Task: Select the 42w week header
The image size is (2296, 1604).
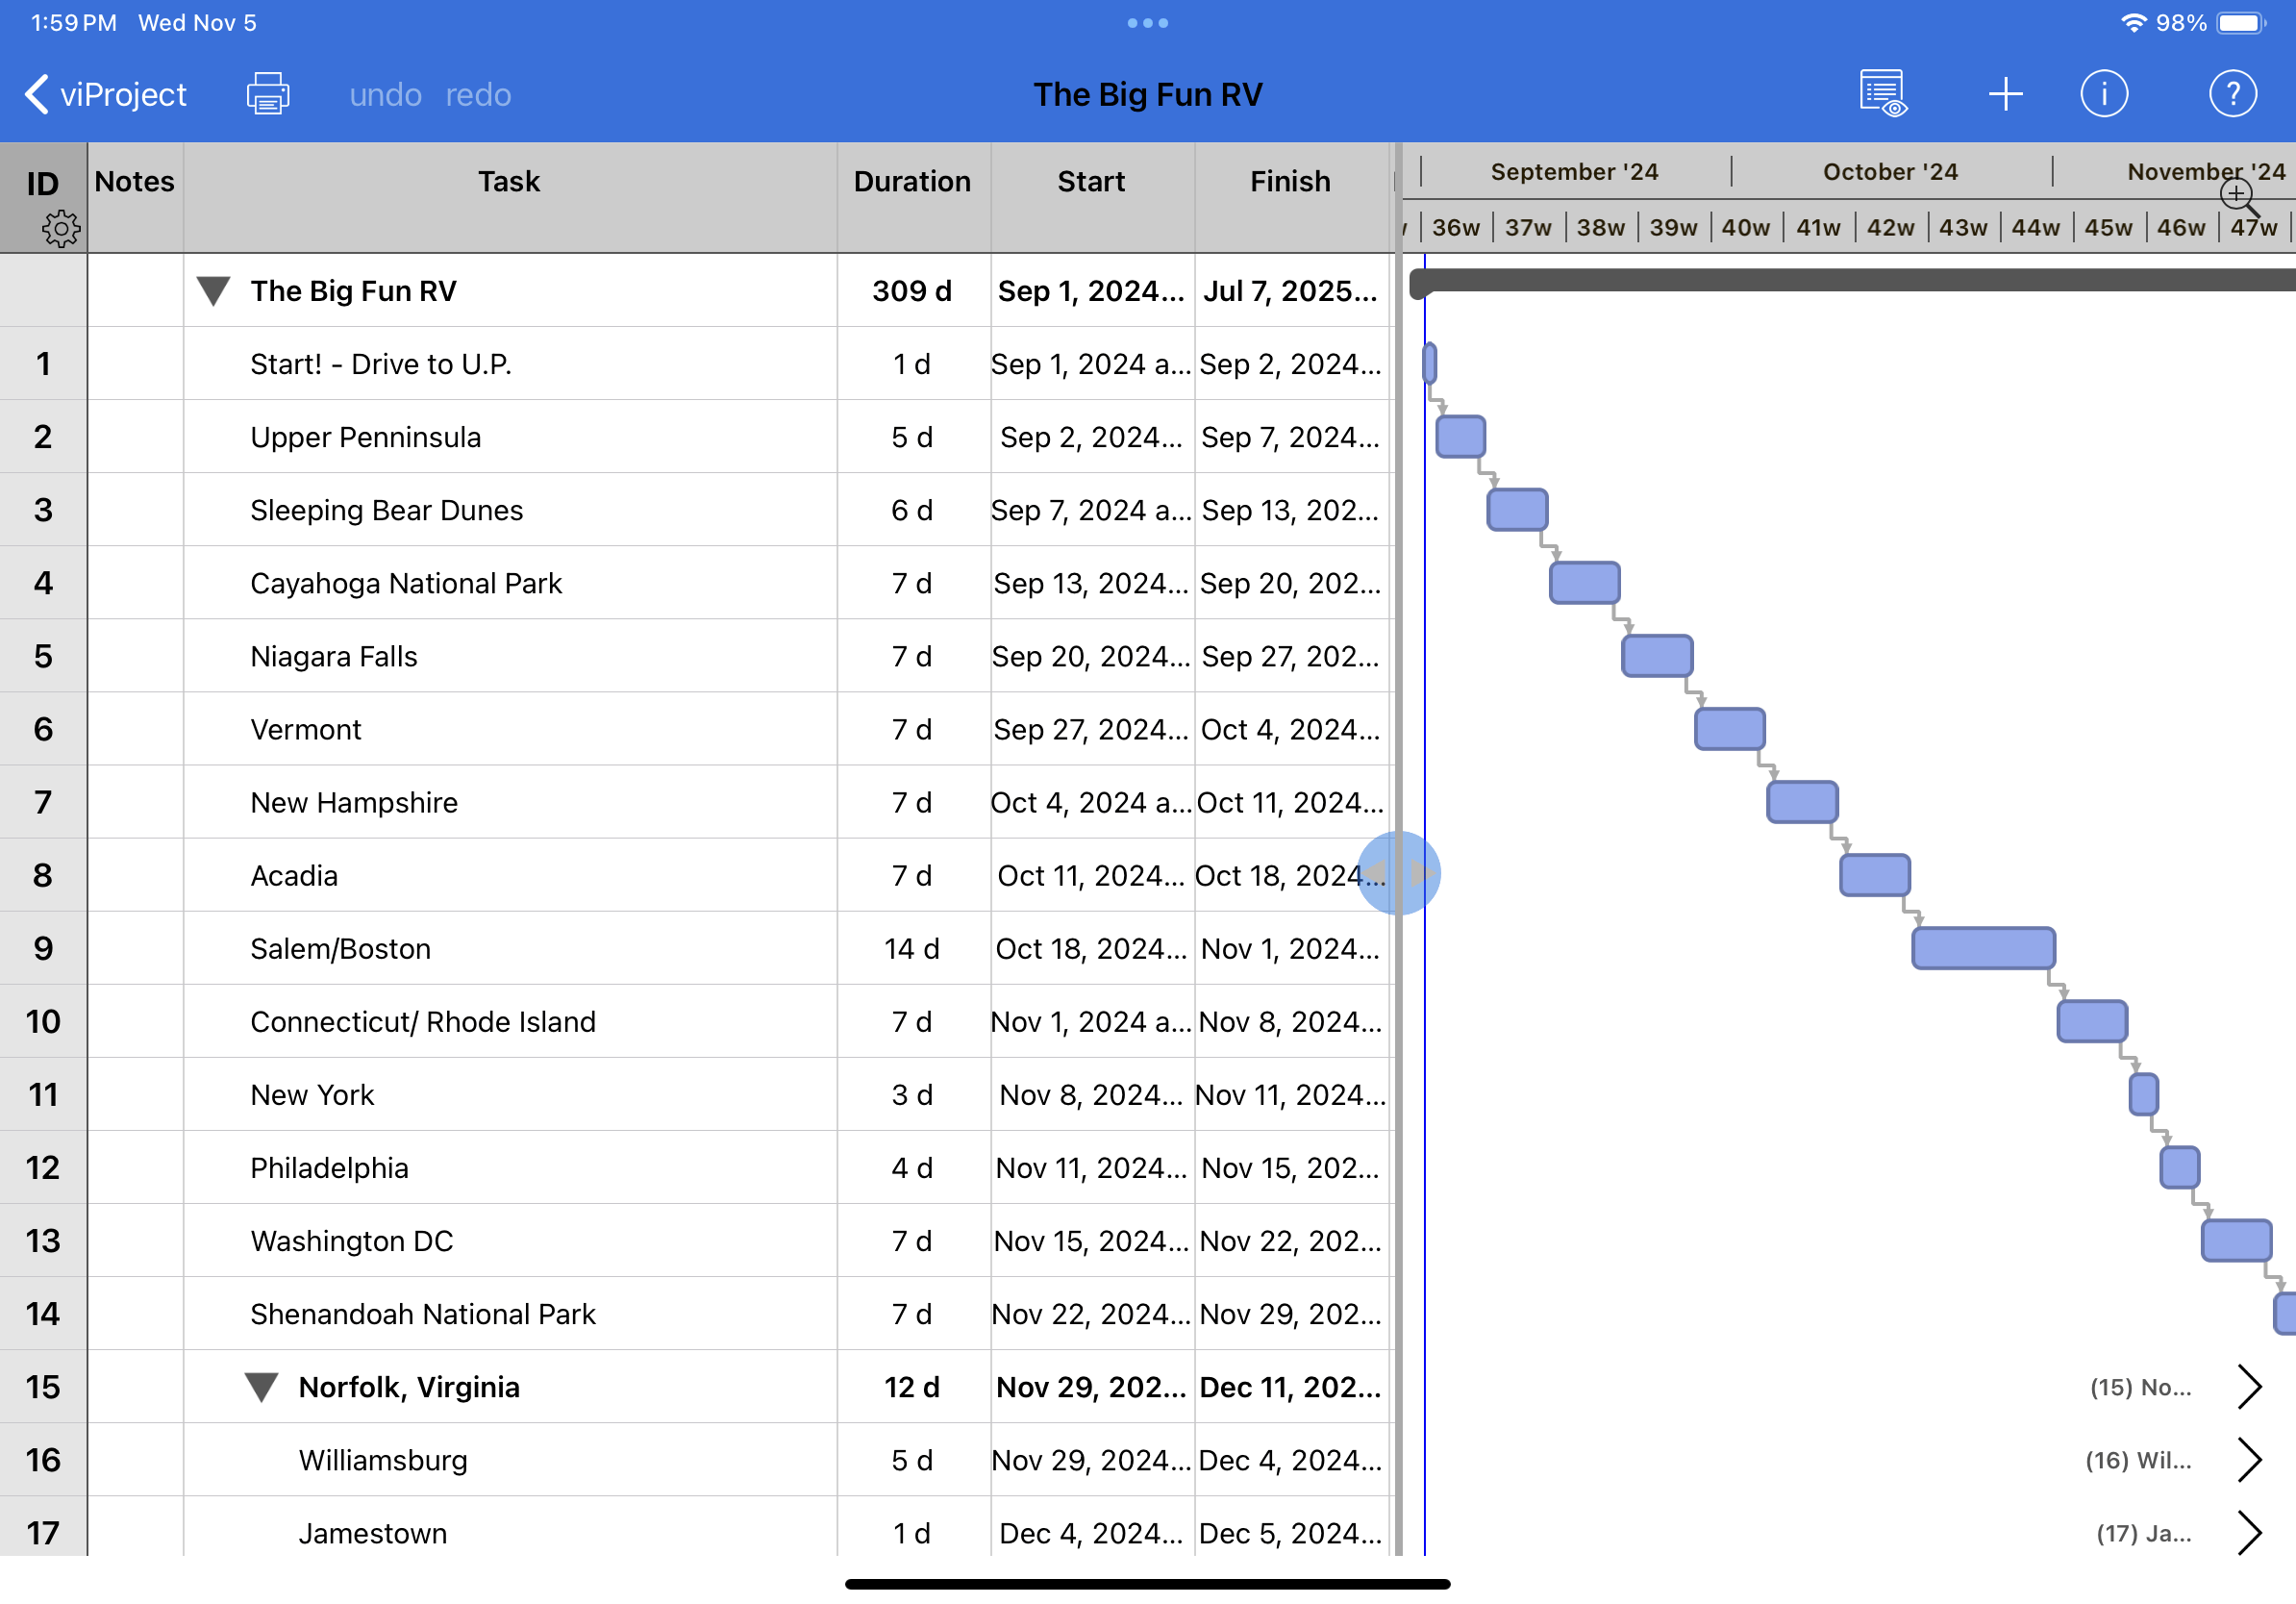Action: click(x=1890, y=227)
